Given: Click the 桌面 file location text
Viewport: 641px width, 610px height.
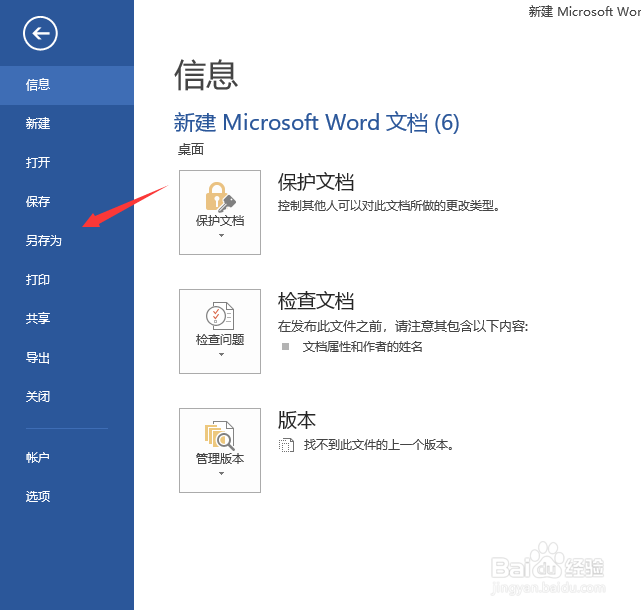Looking at the screenshot, I should (x=191, y=150).
